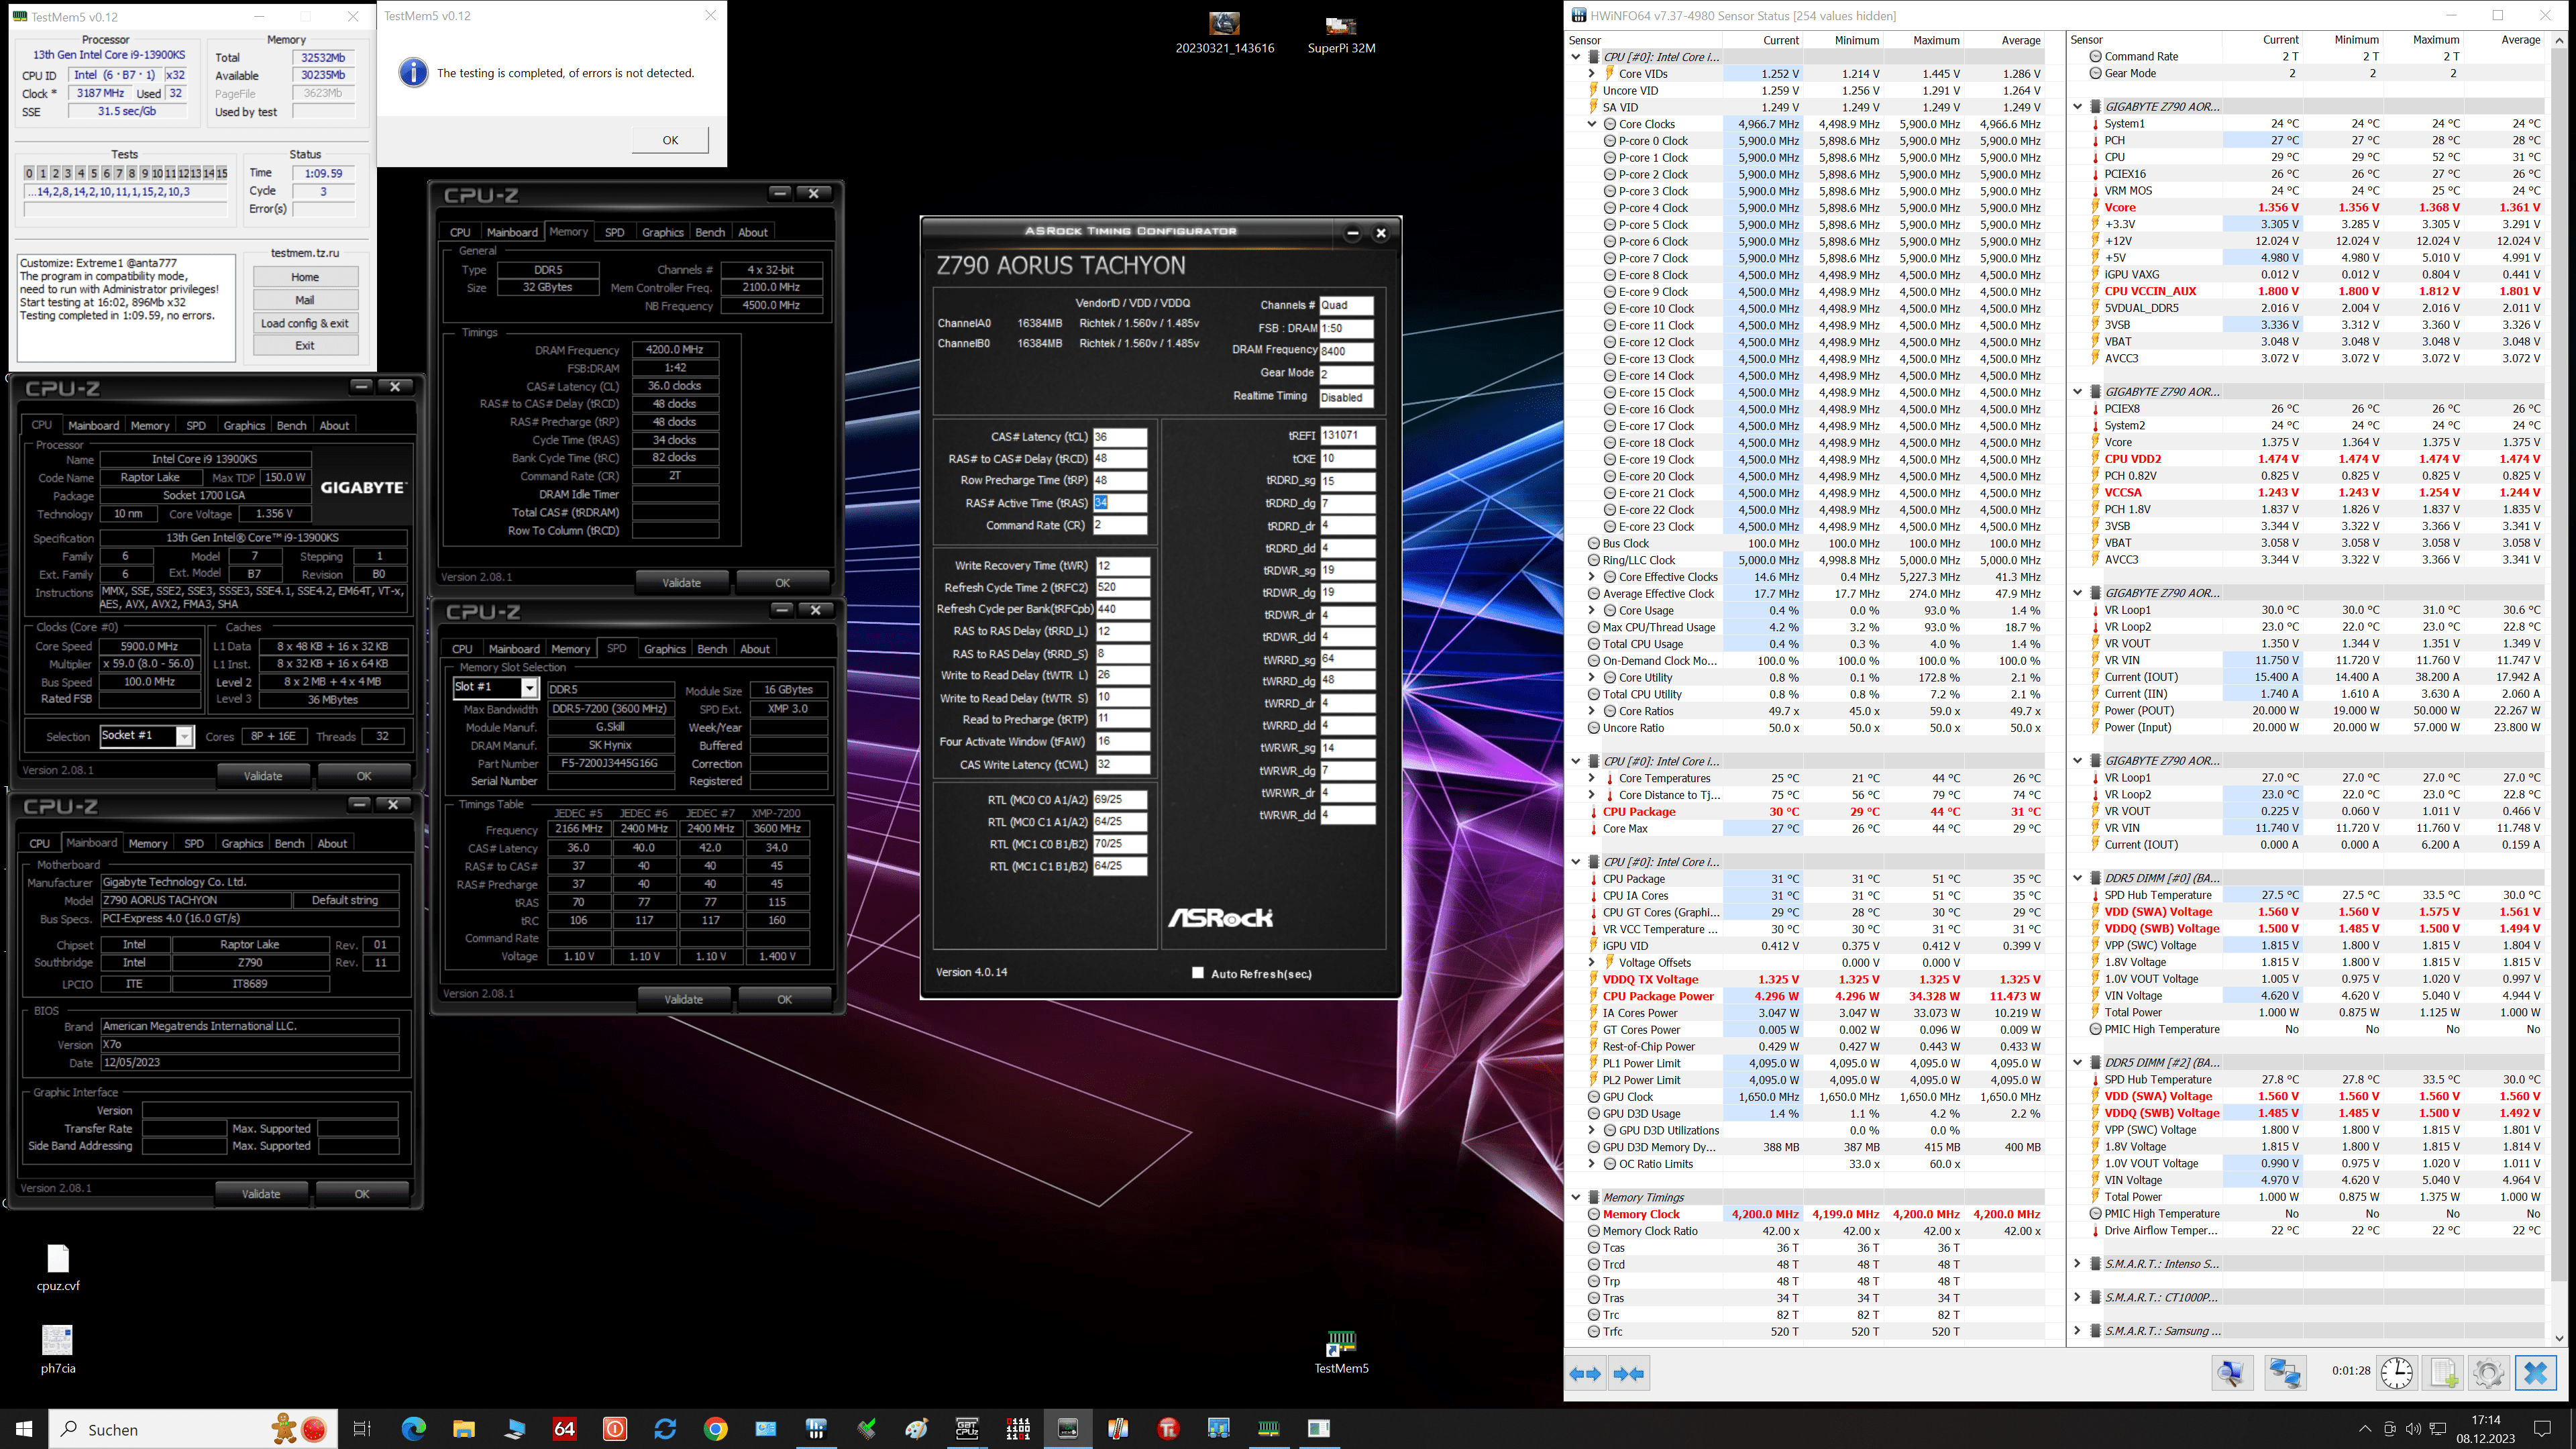Image resolution: width=2576 pixels, height=1449 pixels.
Task: Select About tab in CPU-Z SPD window
Action: [755, 649]
